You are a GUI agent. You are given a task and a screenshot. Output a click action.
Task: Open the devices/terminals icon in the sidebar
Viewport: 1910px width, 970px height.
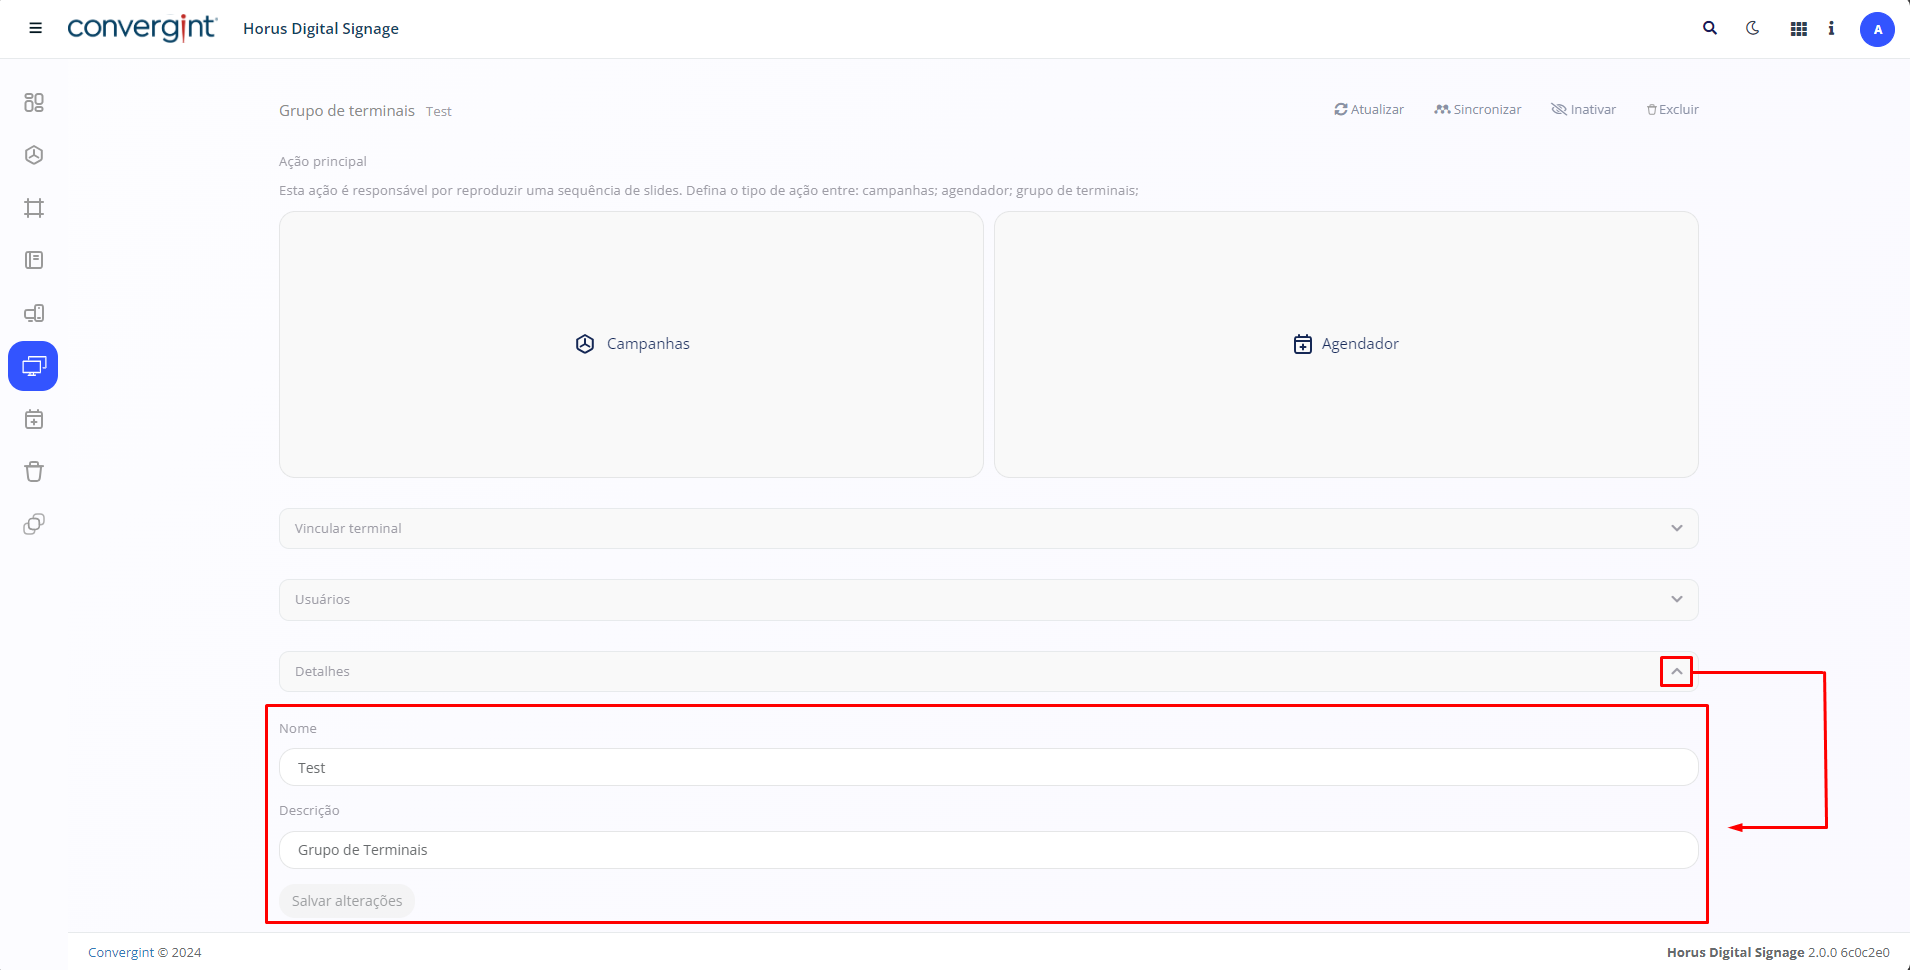click(x=34, y=313)
